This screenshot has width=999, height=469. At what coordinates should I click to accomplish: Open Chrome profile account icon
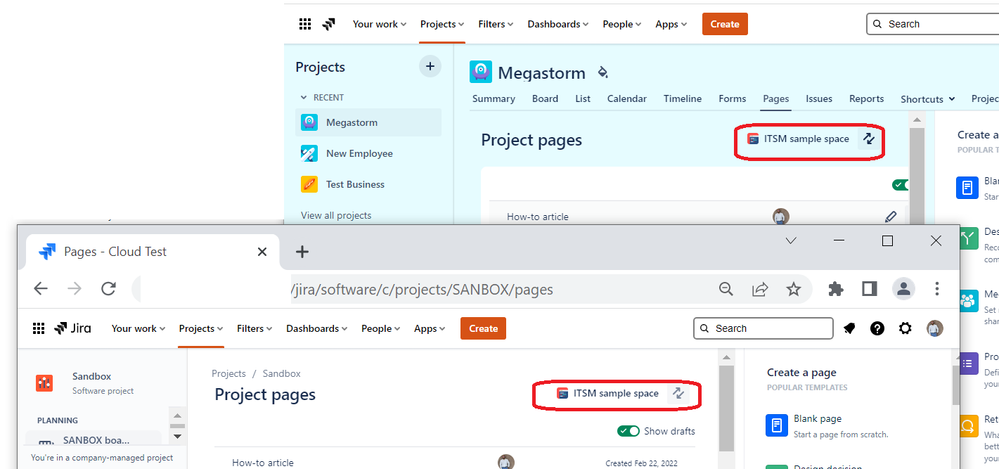903,289
